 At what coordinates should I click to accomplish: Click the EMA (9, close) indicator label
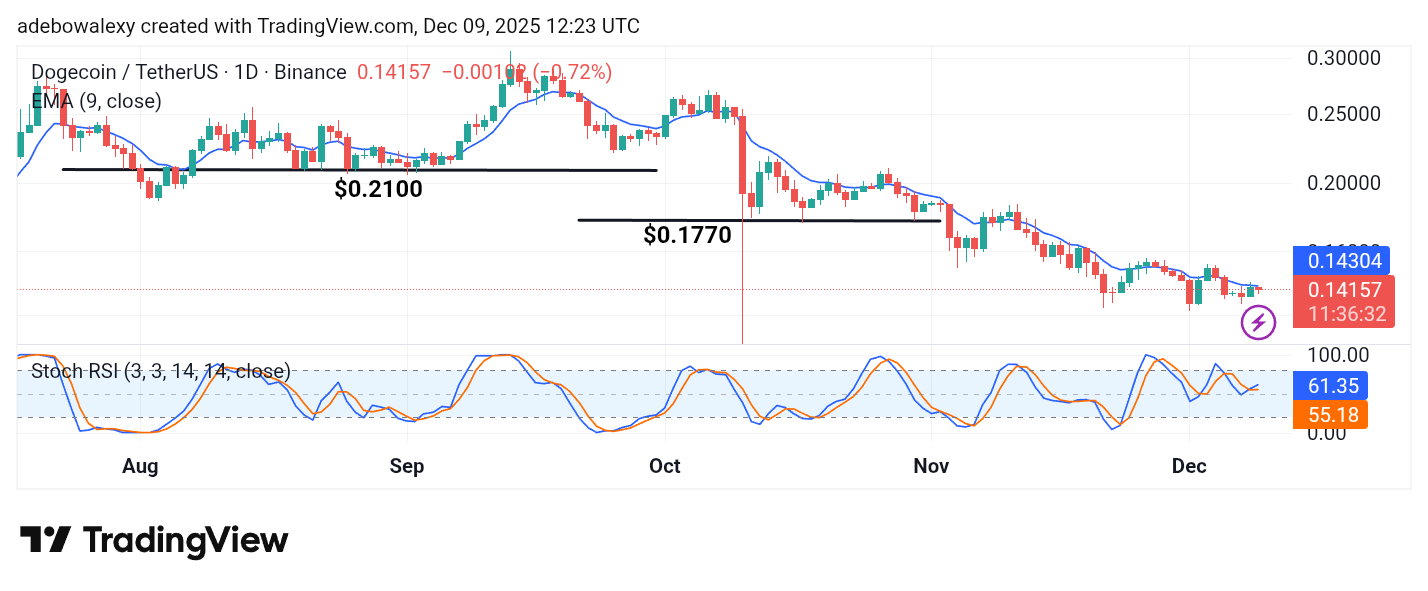[96, 101]
